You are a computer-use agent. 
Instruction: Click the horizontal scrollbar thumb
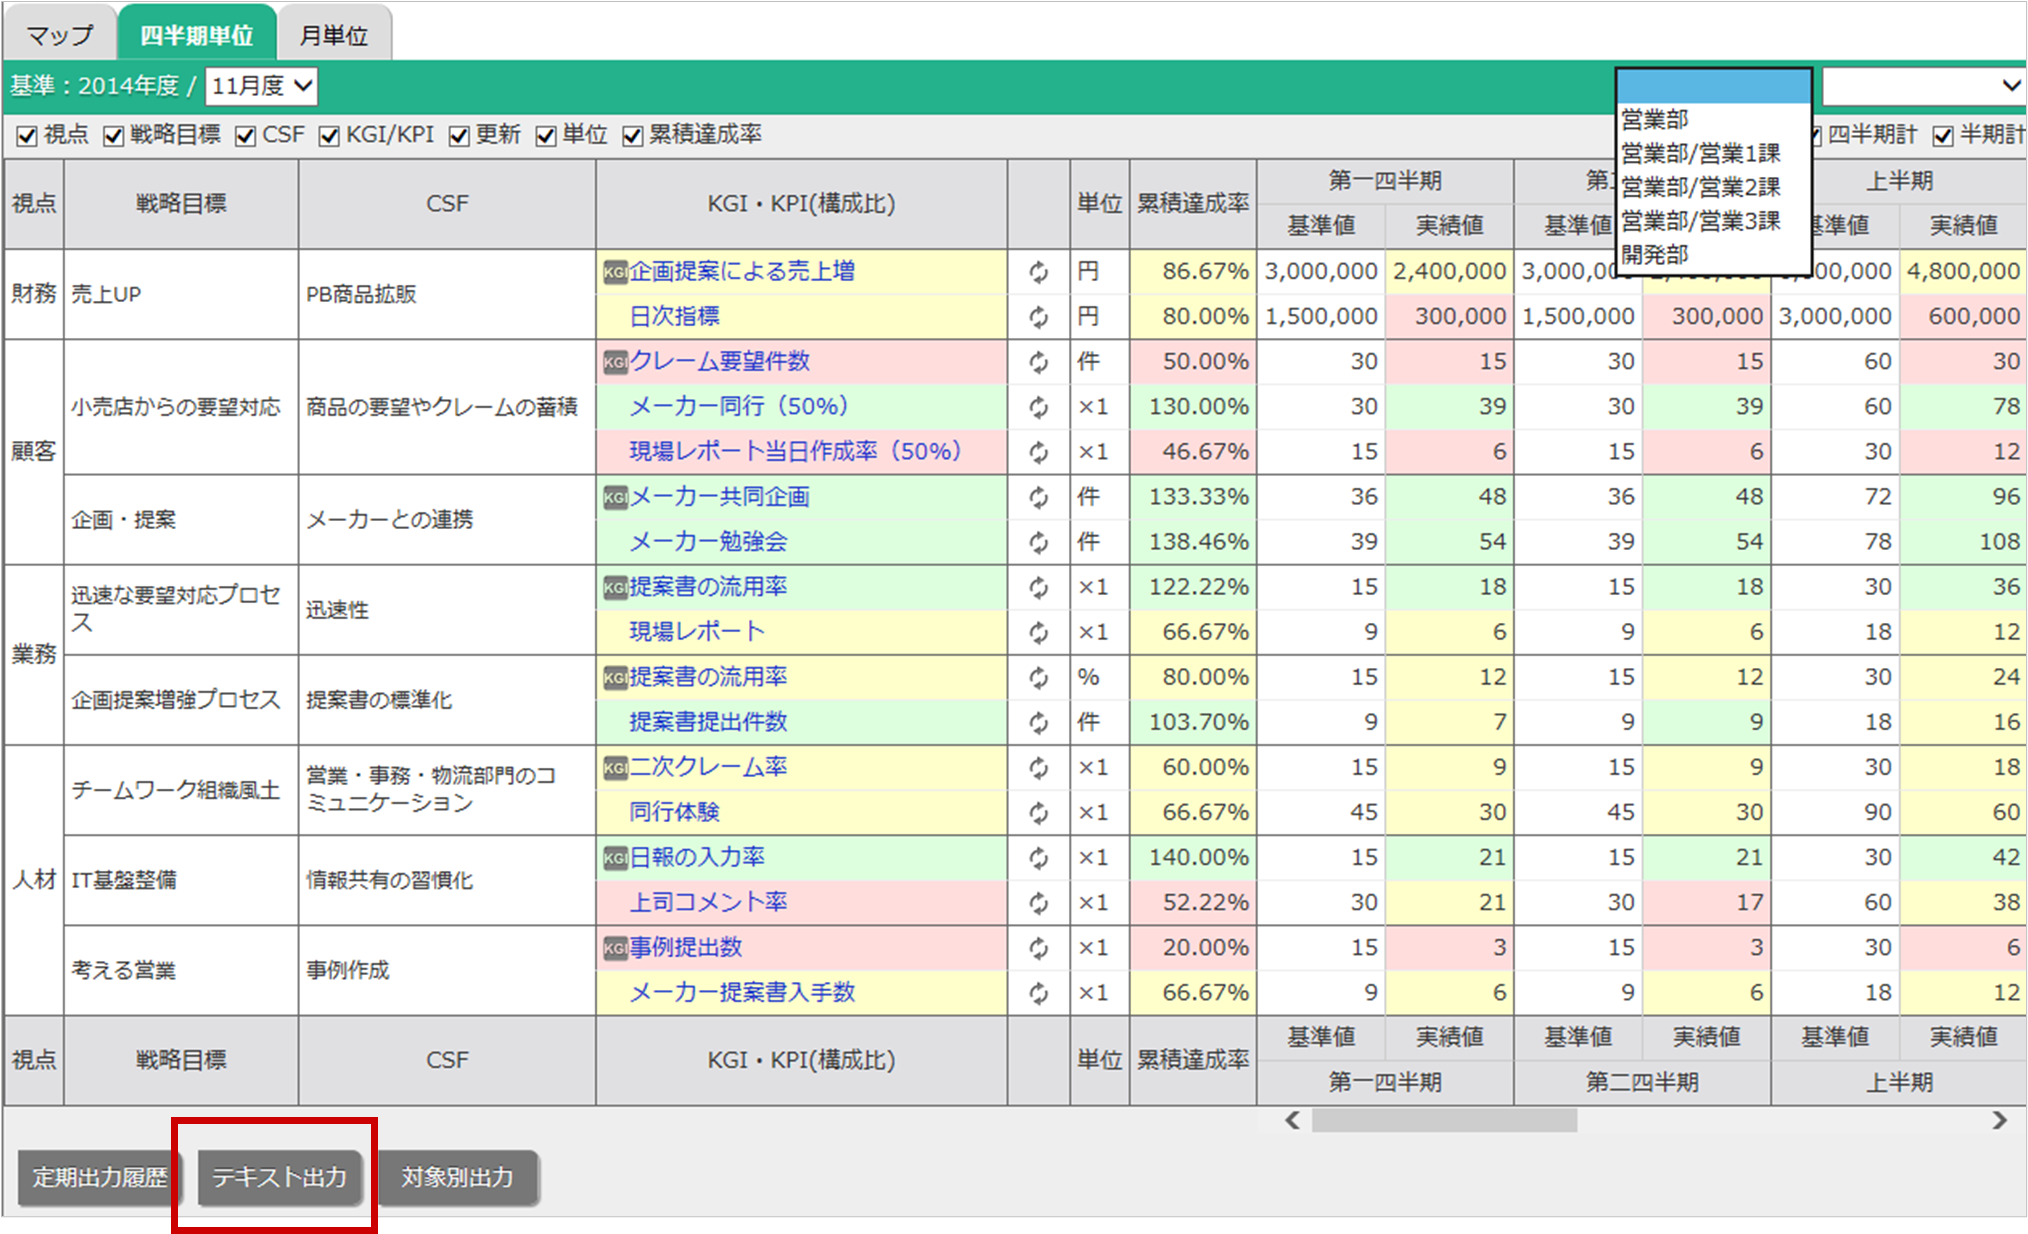point(1444,1120)
